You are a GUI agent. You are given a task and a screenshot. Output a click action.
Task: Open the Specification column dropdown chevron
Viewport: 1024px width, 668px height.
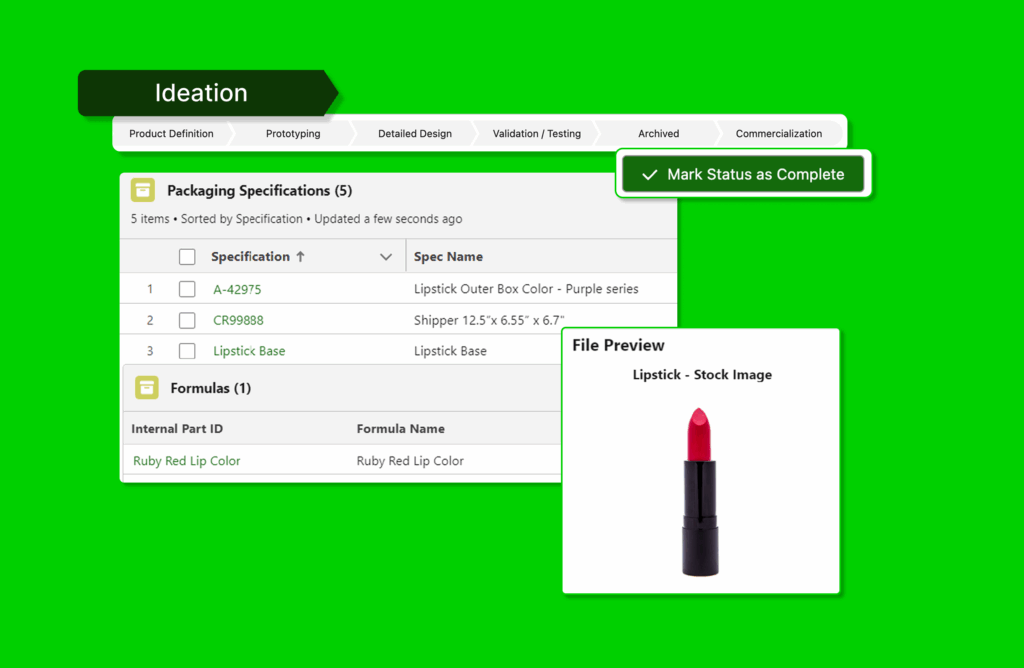click(386, 257)
